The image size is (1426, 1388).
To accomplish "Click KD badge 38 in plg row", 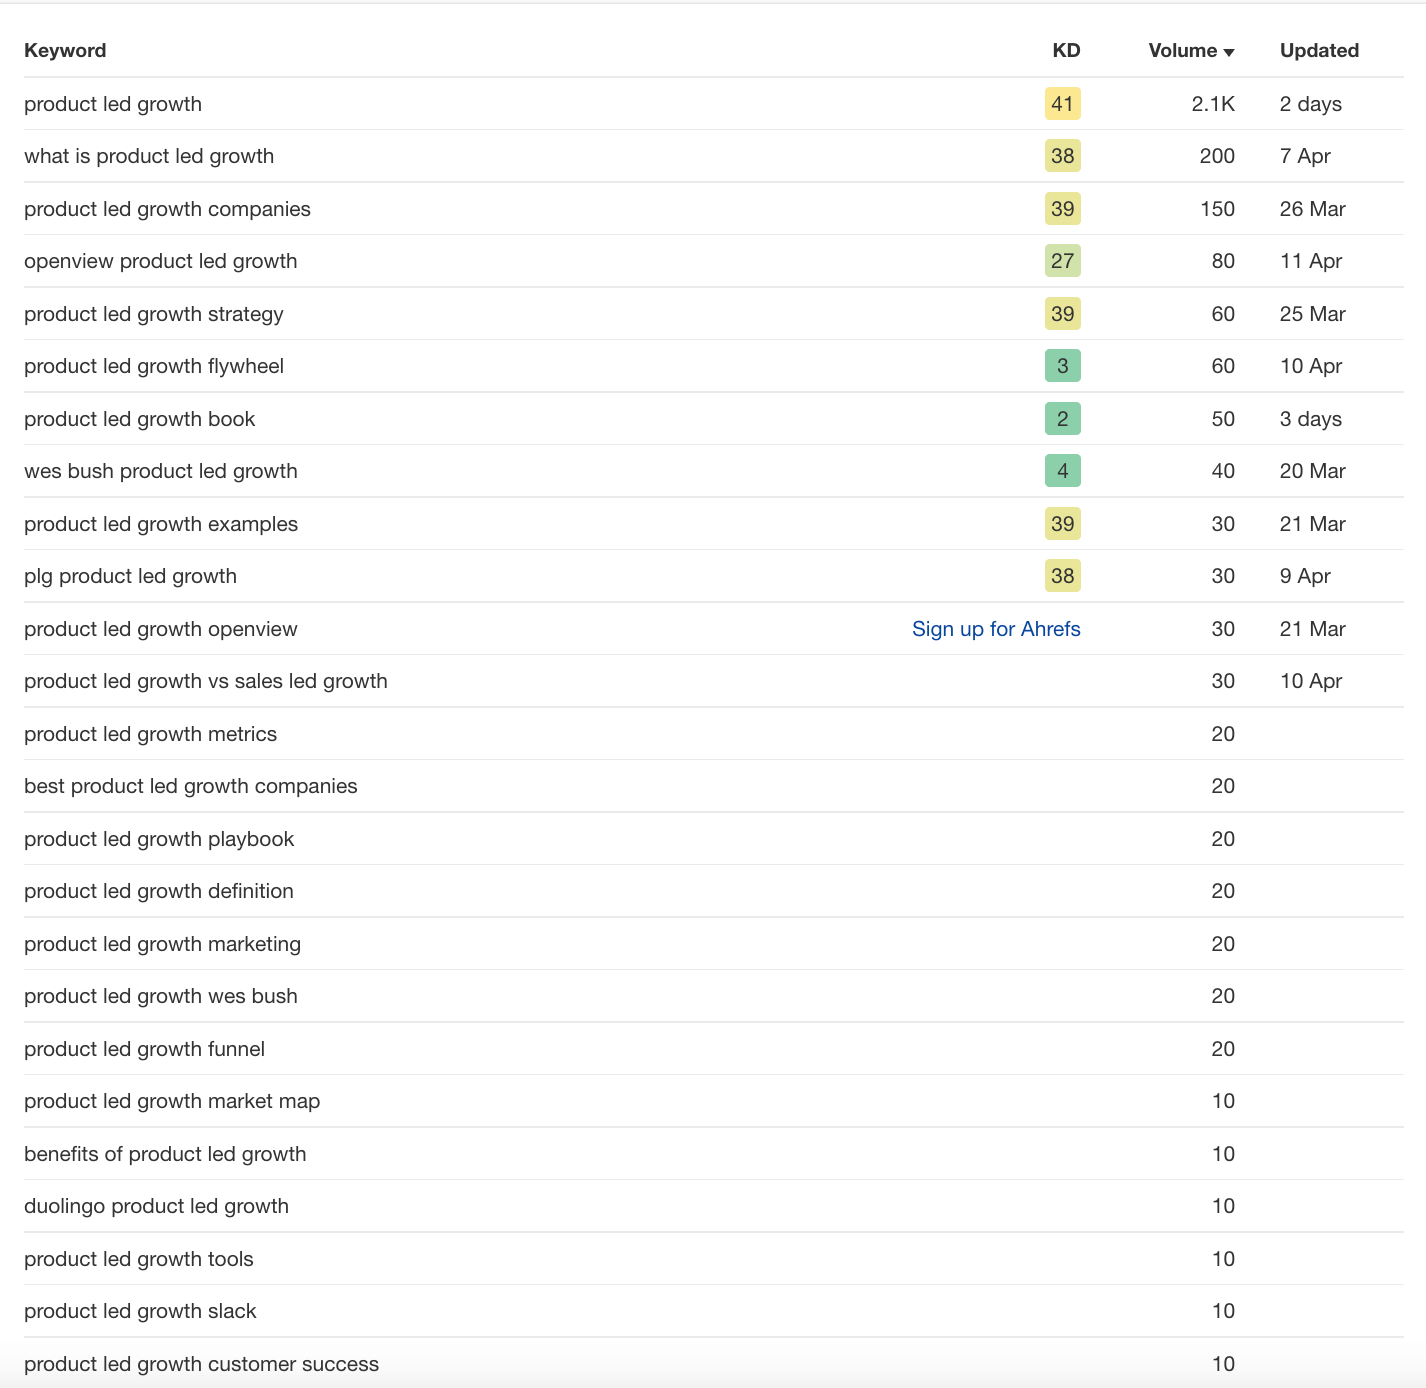I will [x=1063, y=576].
